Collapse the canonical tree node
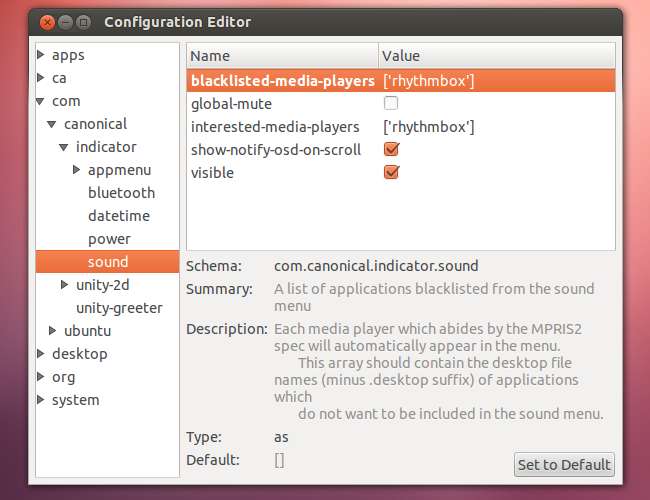This screenshot has width=650, height=500. click(x=54, y=124)
